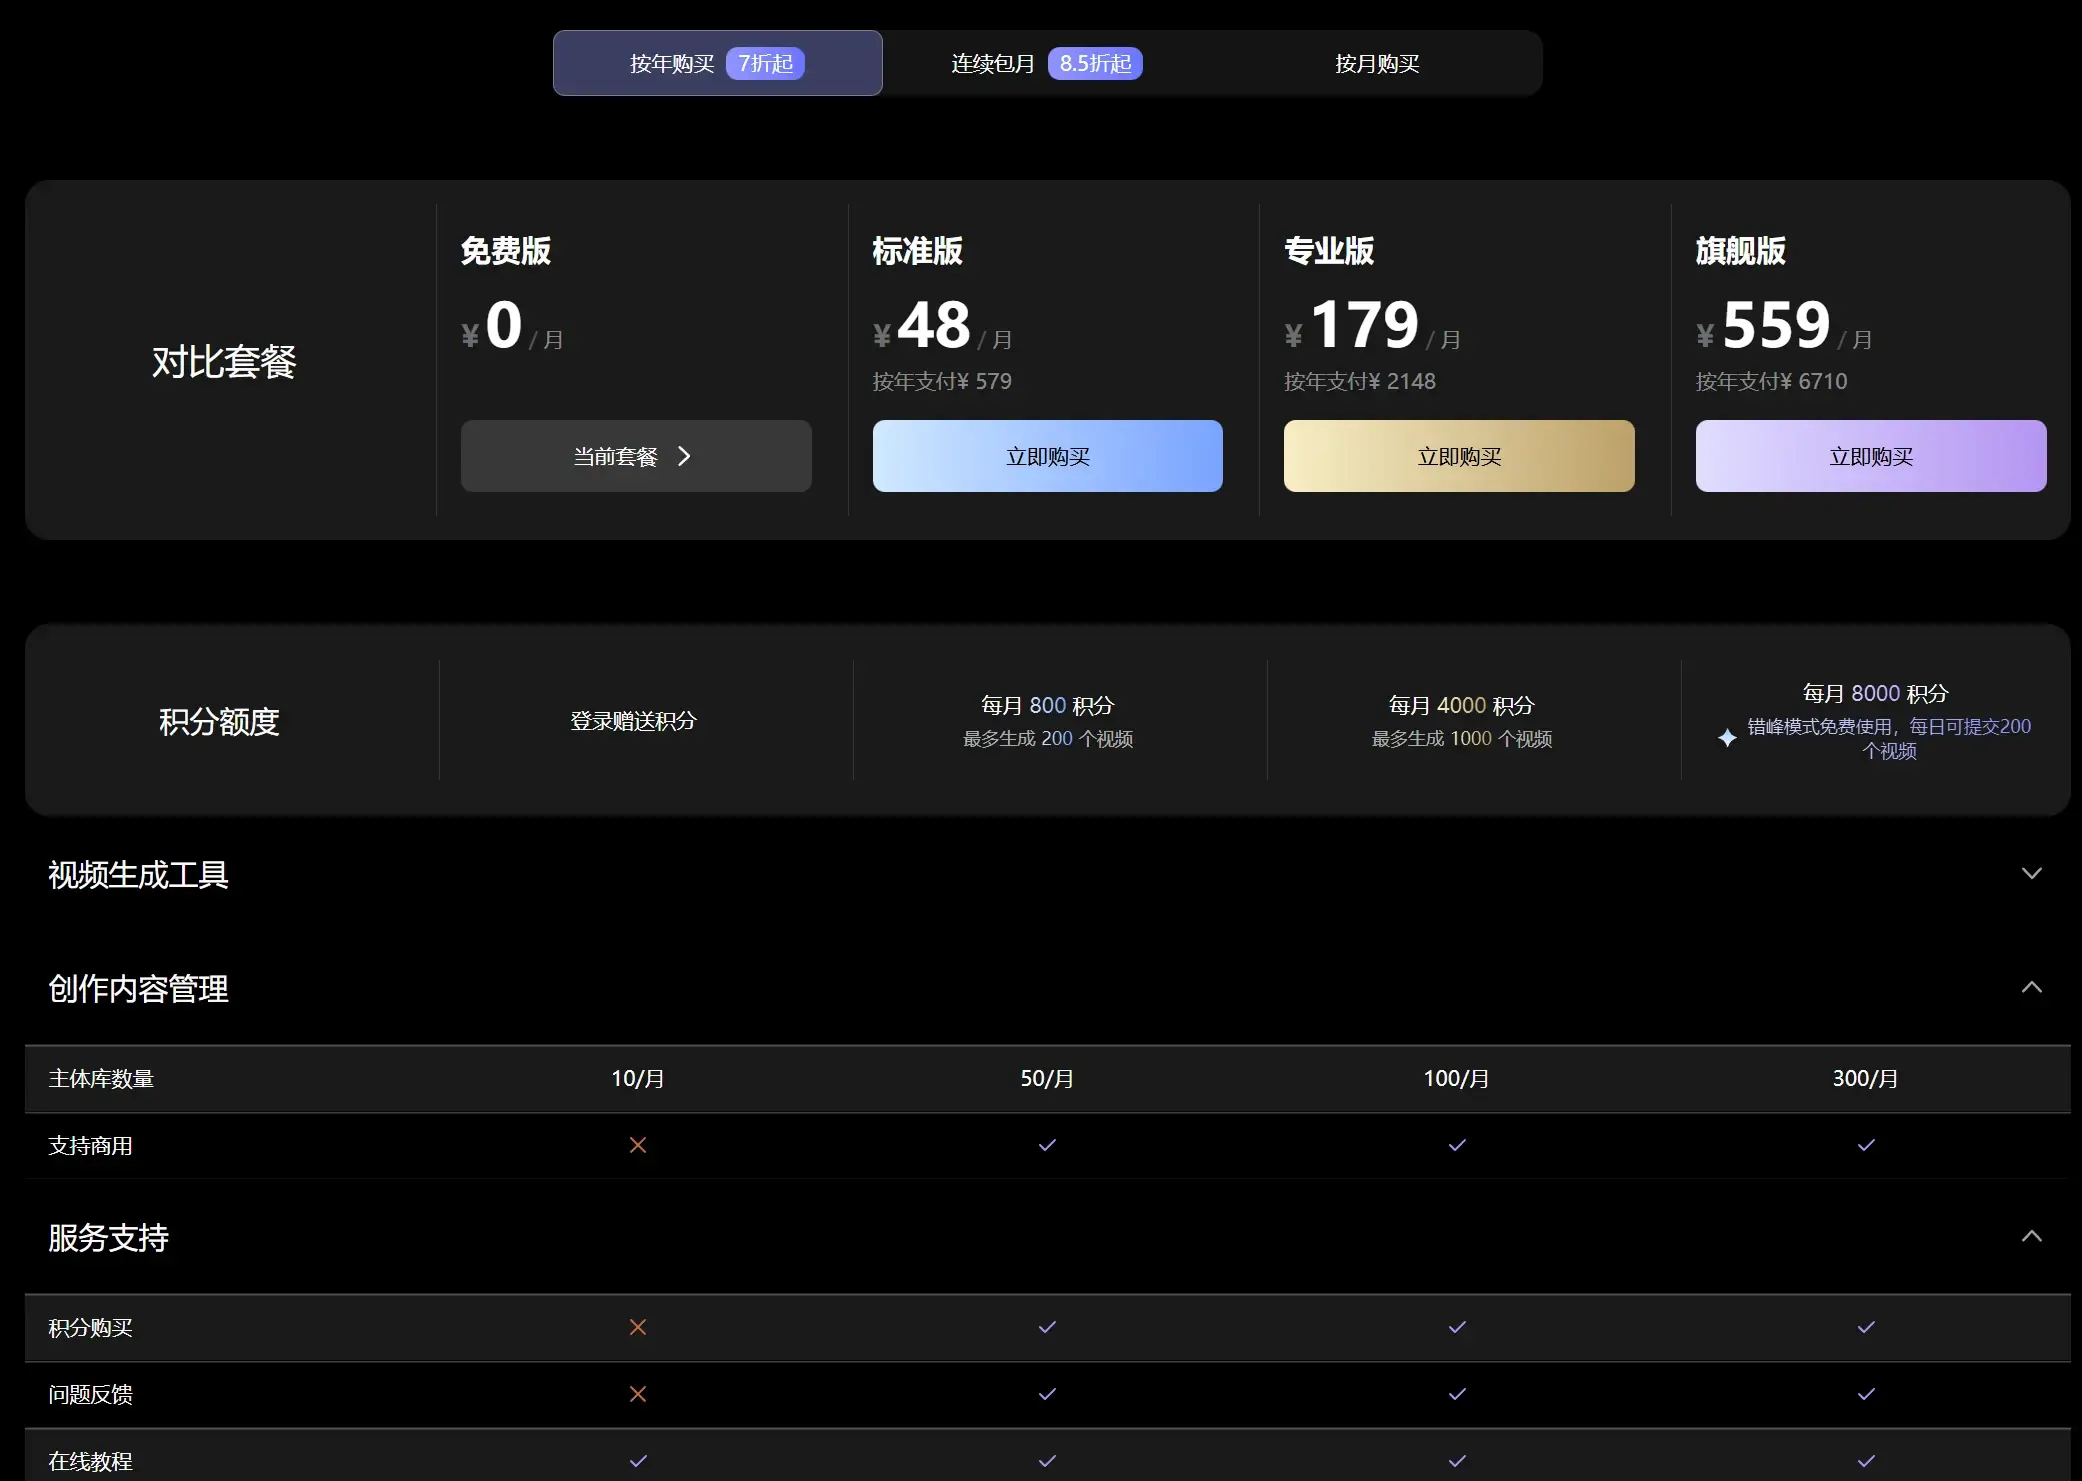Switch to the 连续包月 tab
Screen dimensions: 2082x1481
[x=993, y=64]
